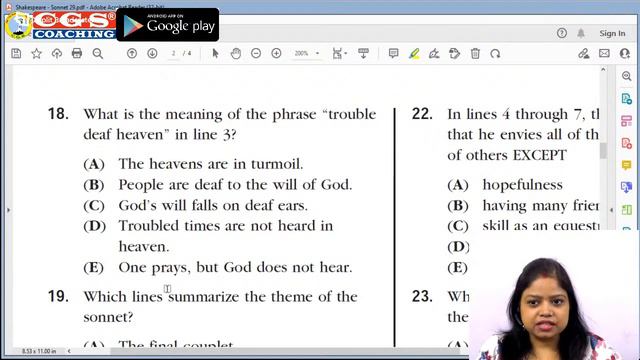The width and height of the screenshot is (640, 360).
Task: Click answer (B) People are deaf to will of God
Action: (x=218, y=185)
